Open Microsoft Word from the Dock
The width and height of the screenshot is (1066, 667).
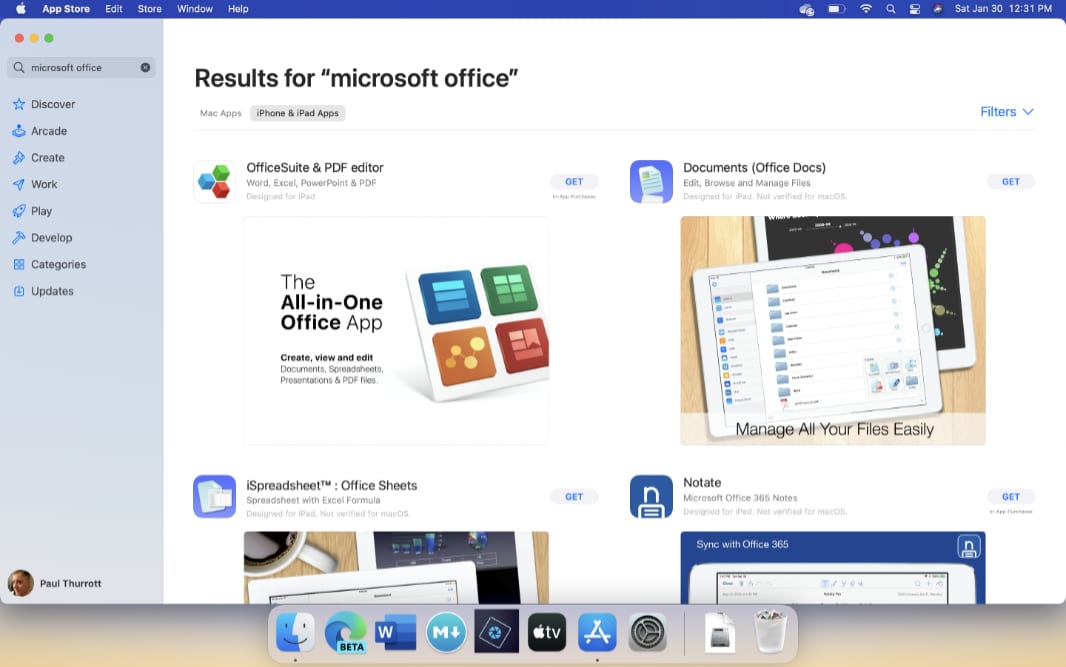(x=396, y=632)
